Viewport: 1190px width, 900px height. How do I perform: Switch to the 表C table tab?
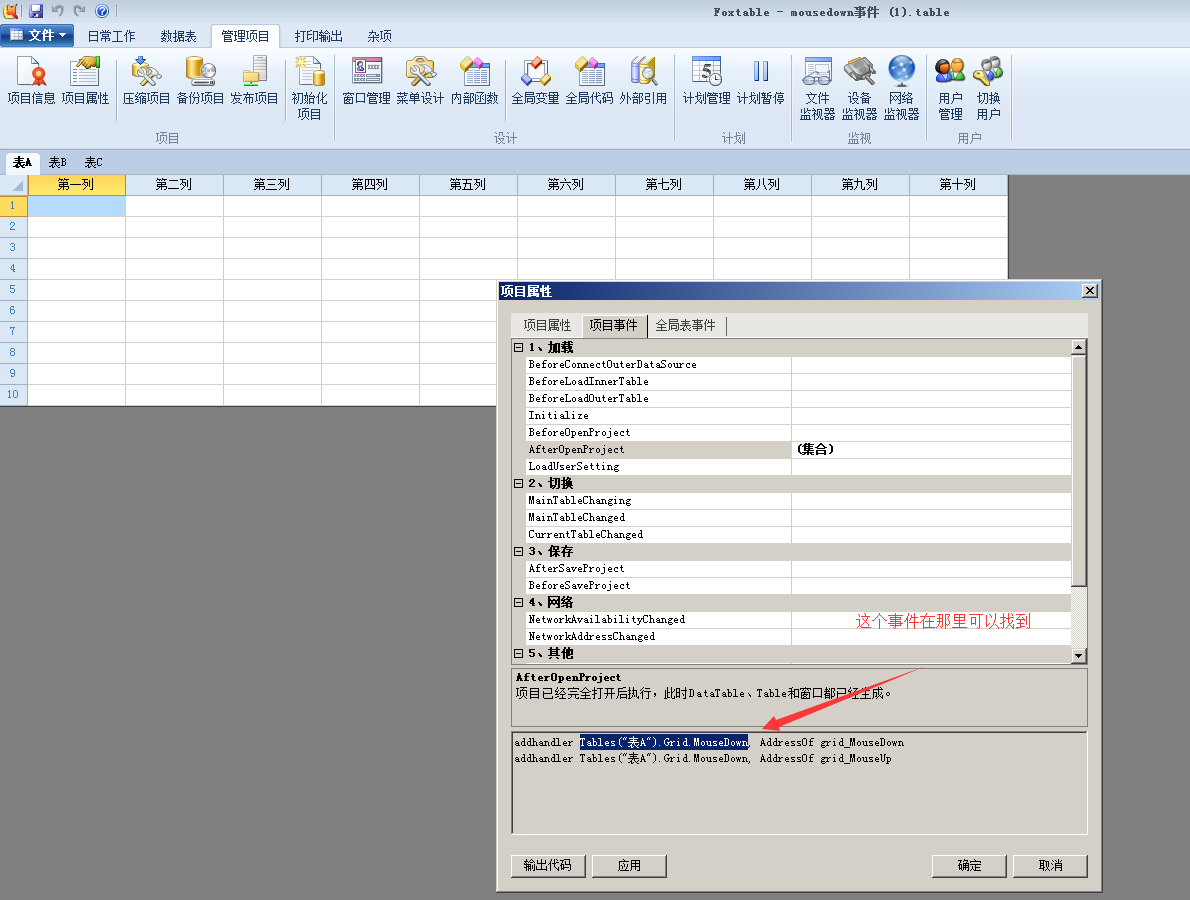click(x=93, y=162)
